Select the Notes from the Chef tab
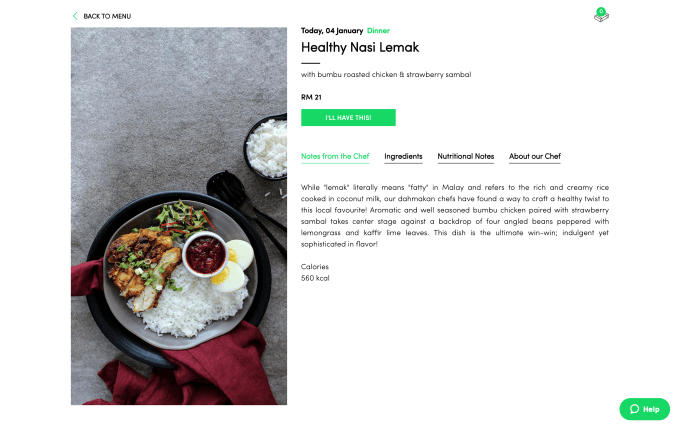The width and height of the screenshot is (680, 425). (335, 156)
